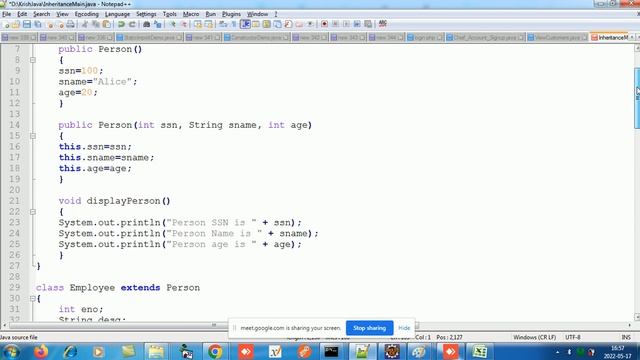
Task: Open Windows Start button
Action: point(11,352)
